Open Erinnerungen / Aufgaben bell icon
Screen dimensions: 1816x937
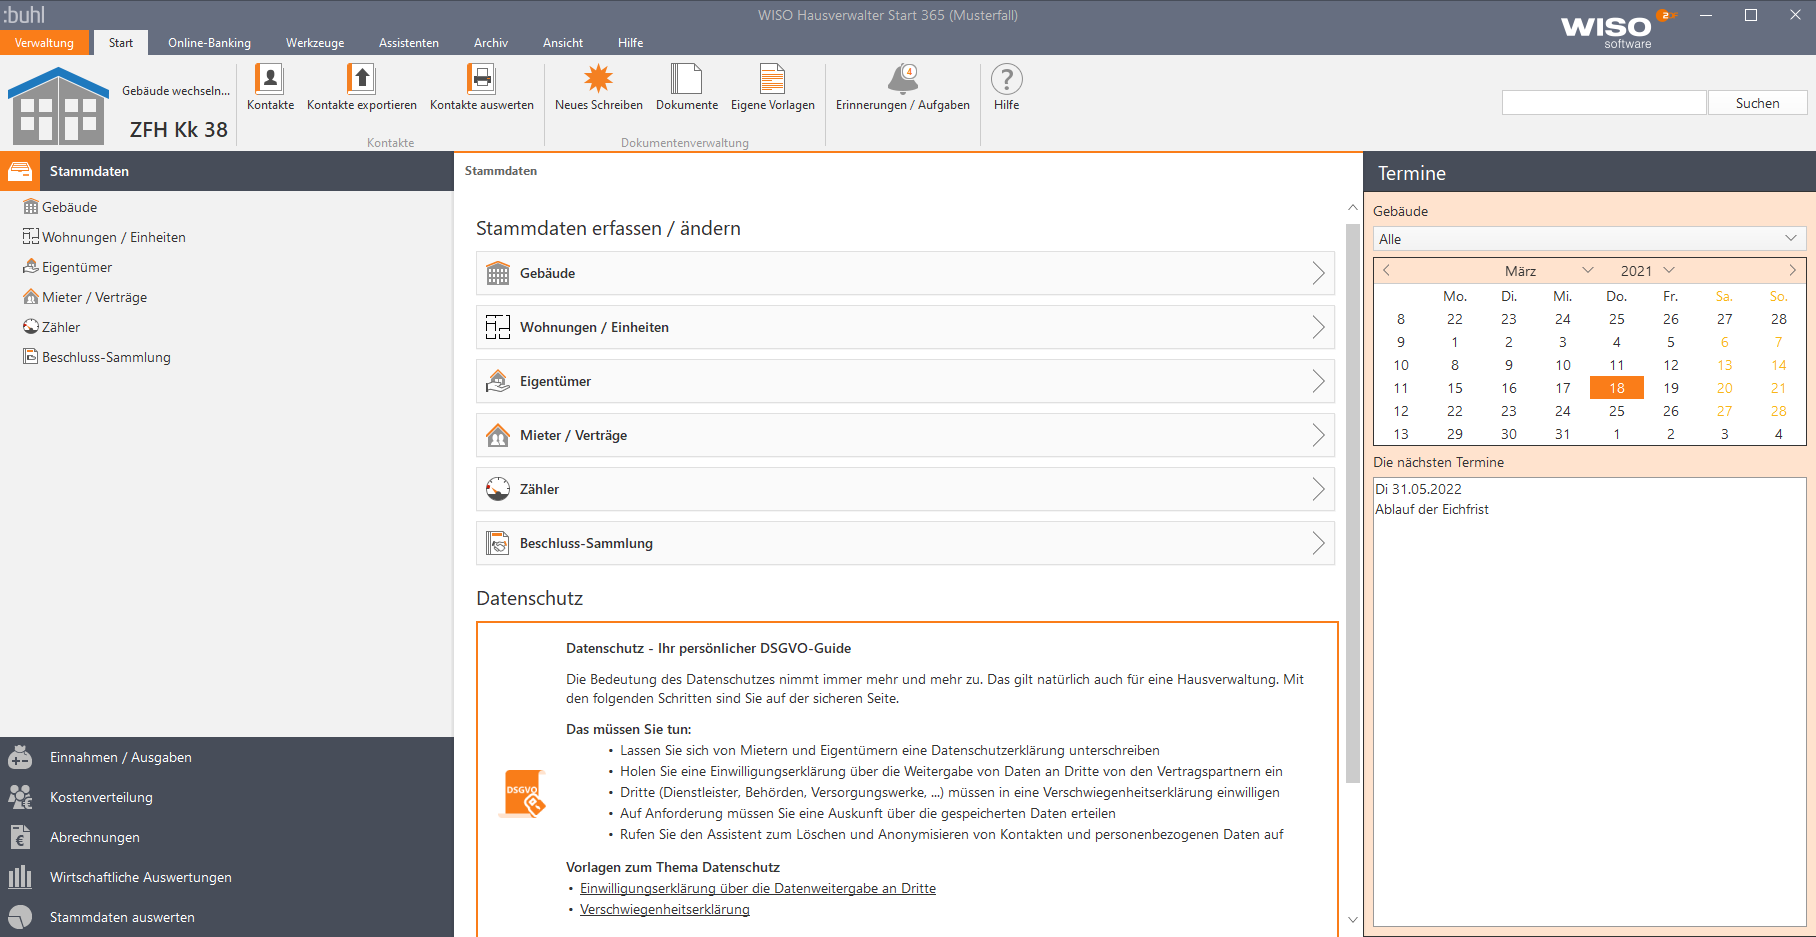[x=902, y=80]
